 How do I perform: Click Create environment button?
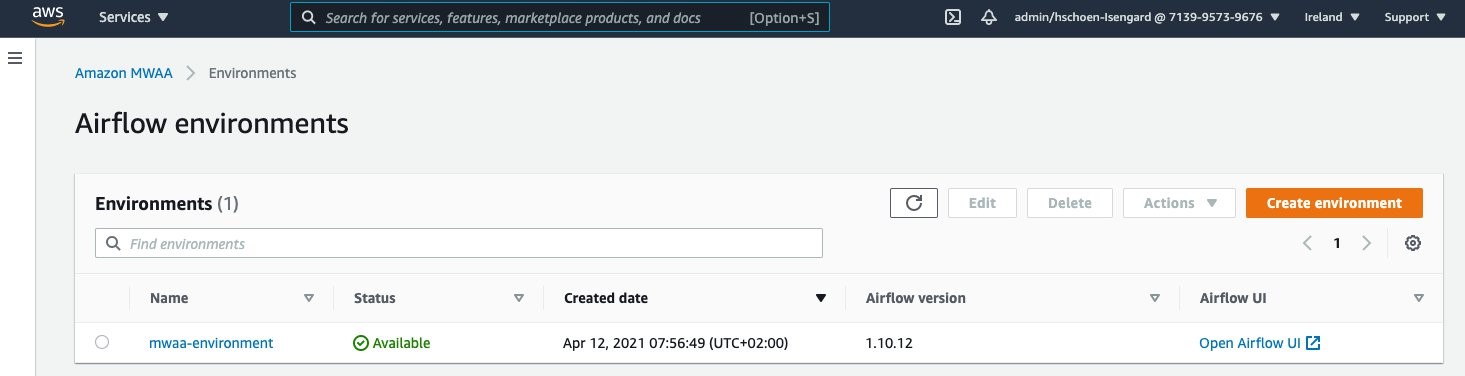coord(1334,203)
